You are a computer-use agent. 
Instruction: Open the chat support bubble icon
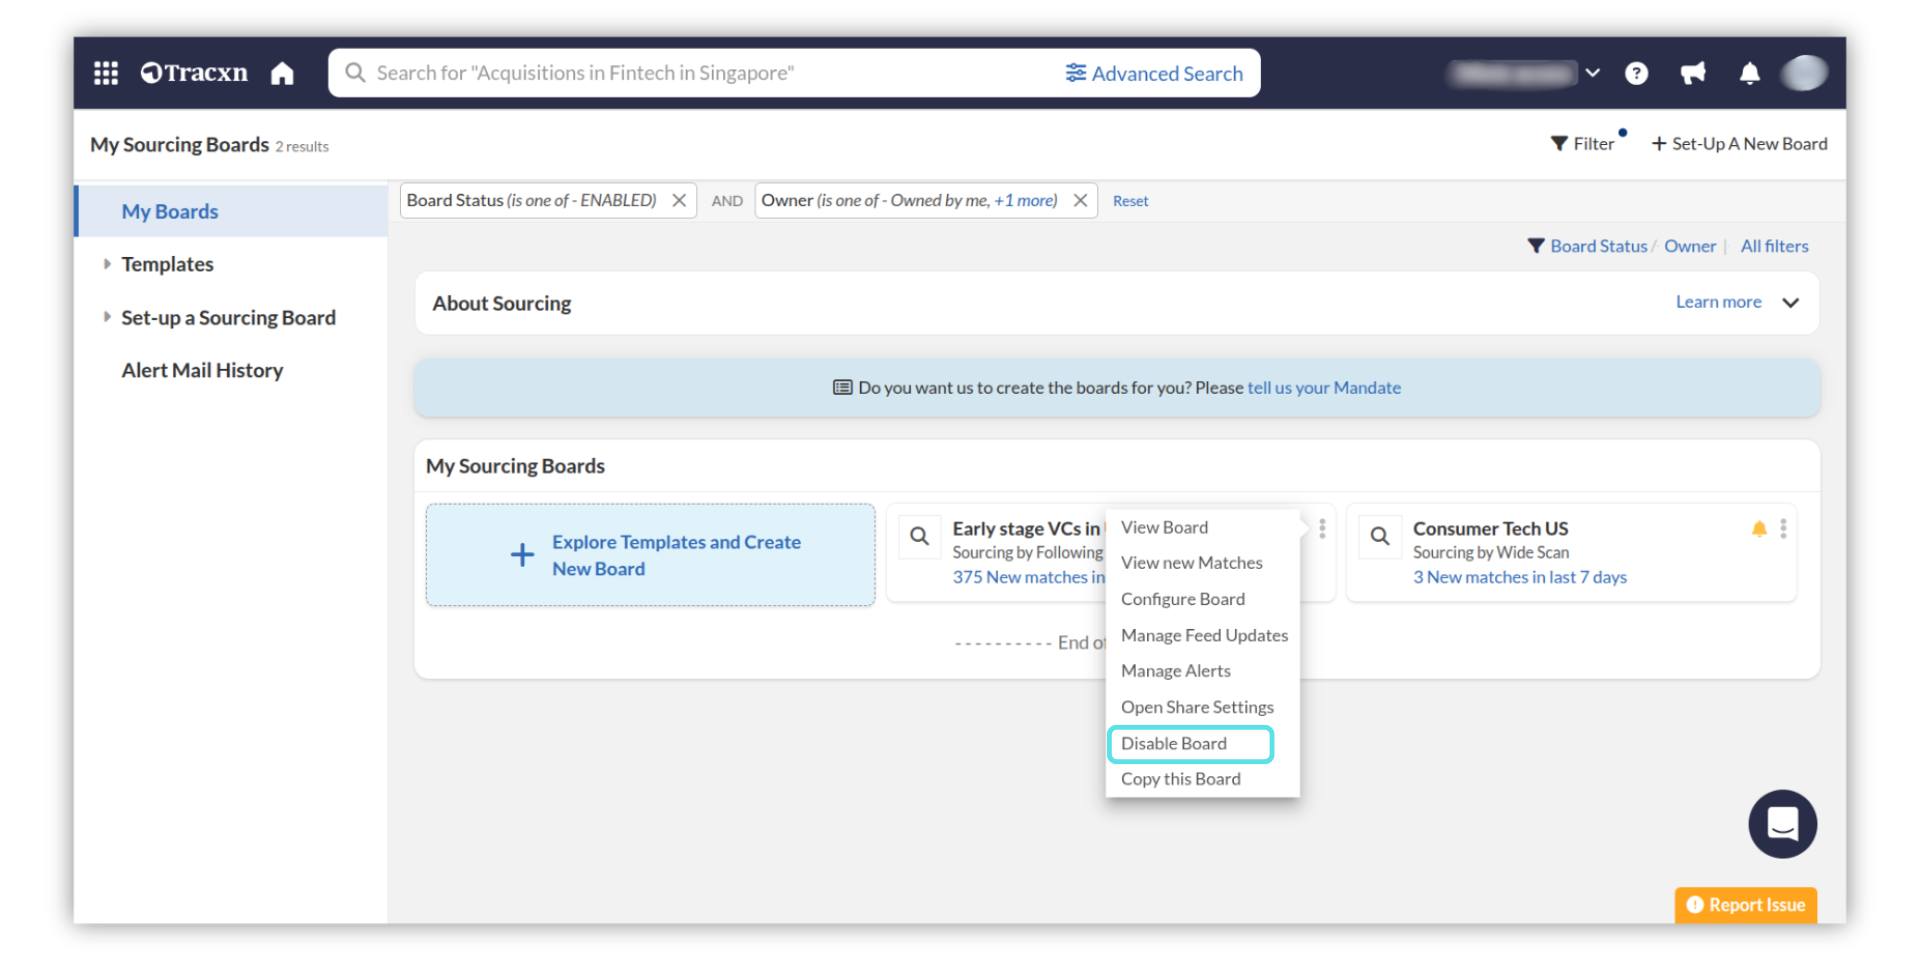1782,824
